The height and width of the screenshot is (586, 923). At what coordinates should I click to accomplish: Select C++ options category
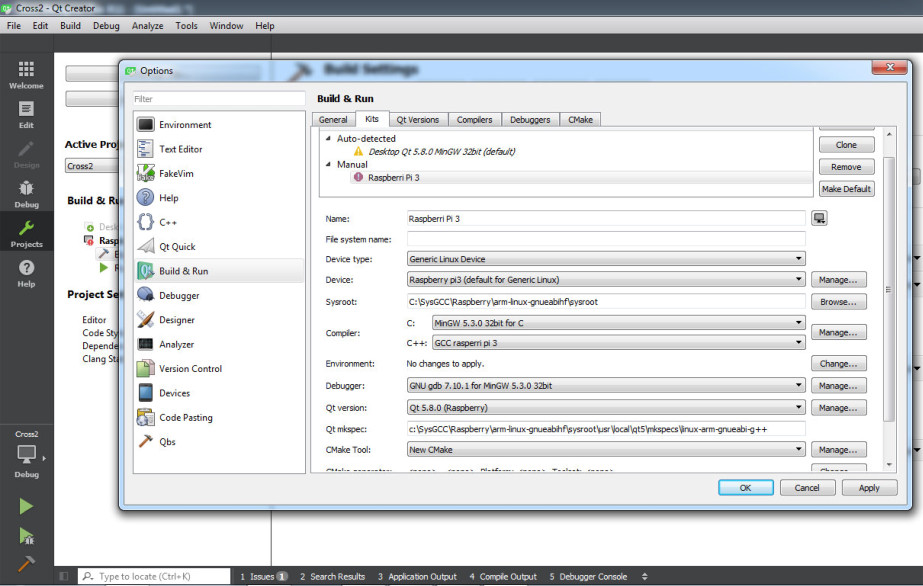pyautogui.click(x=219, y=222)
